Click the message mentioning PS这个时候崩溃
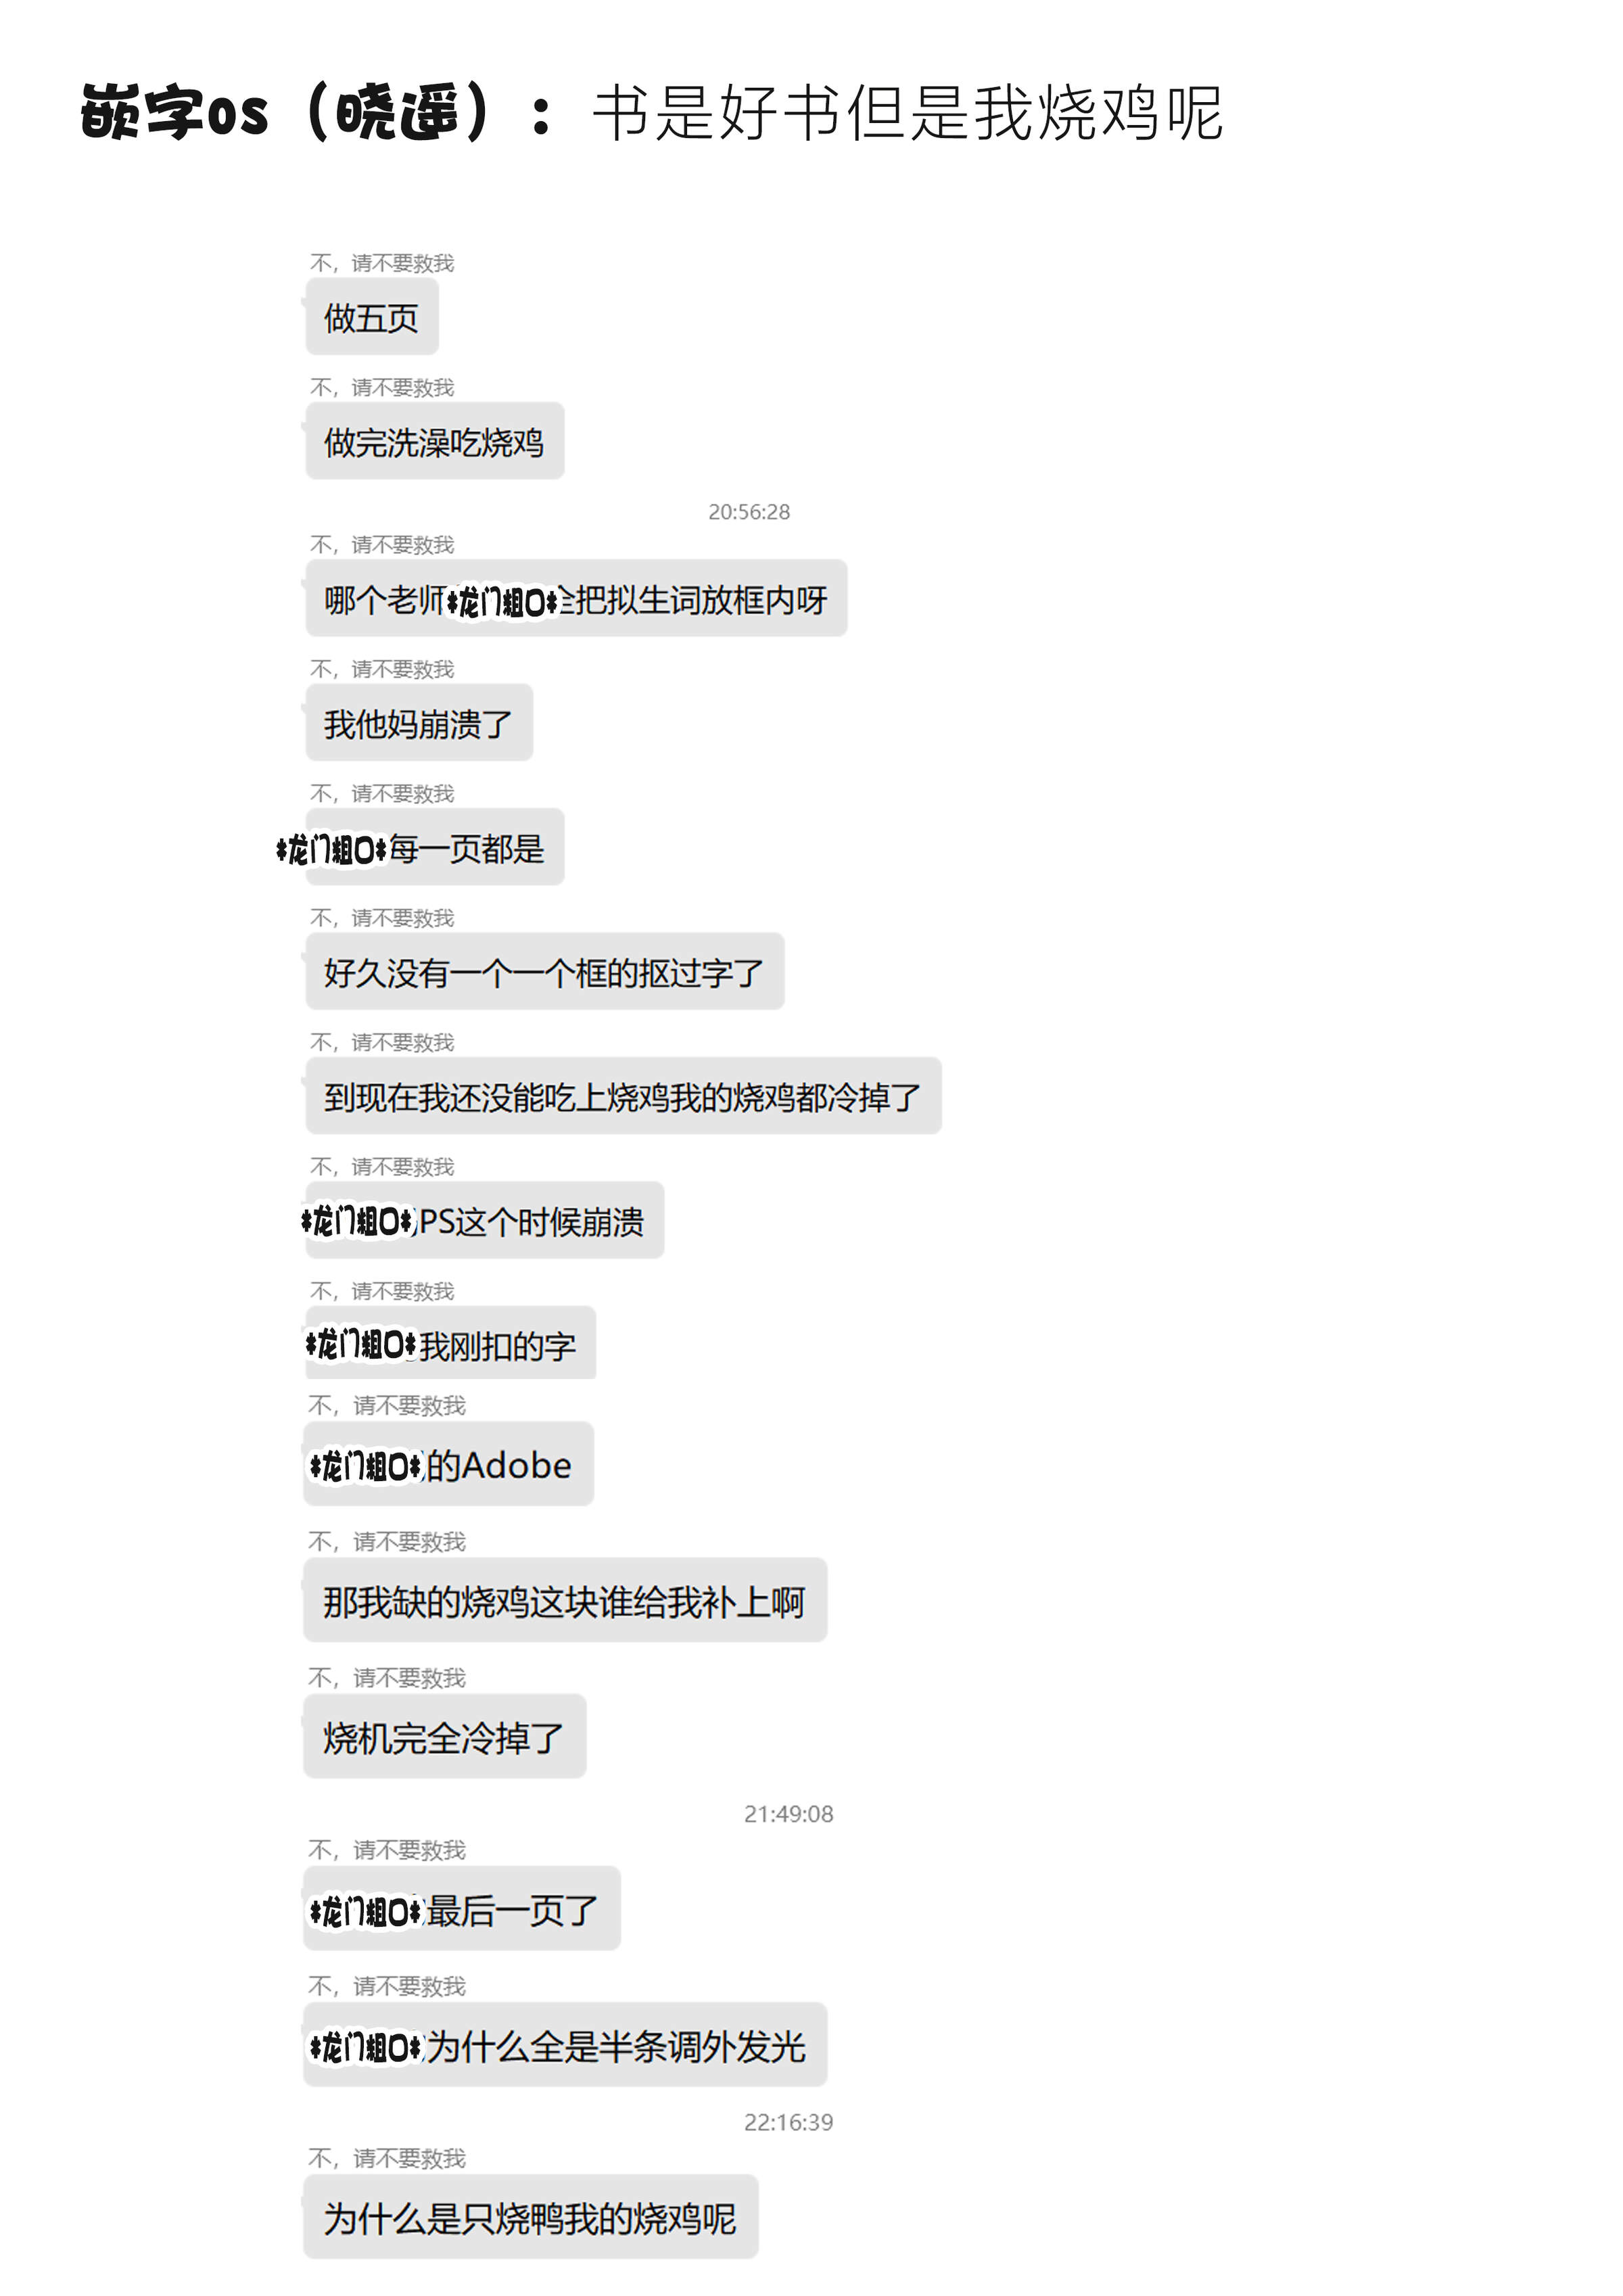Viewport: 1623px width, 2296px height. click(x=485, y=1220)
